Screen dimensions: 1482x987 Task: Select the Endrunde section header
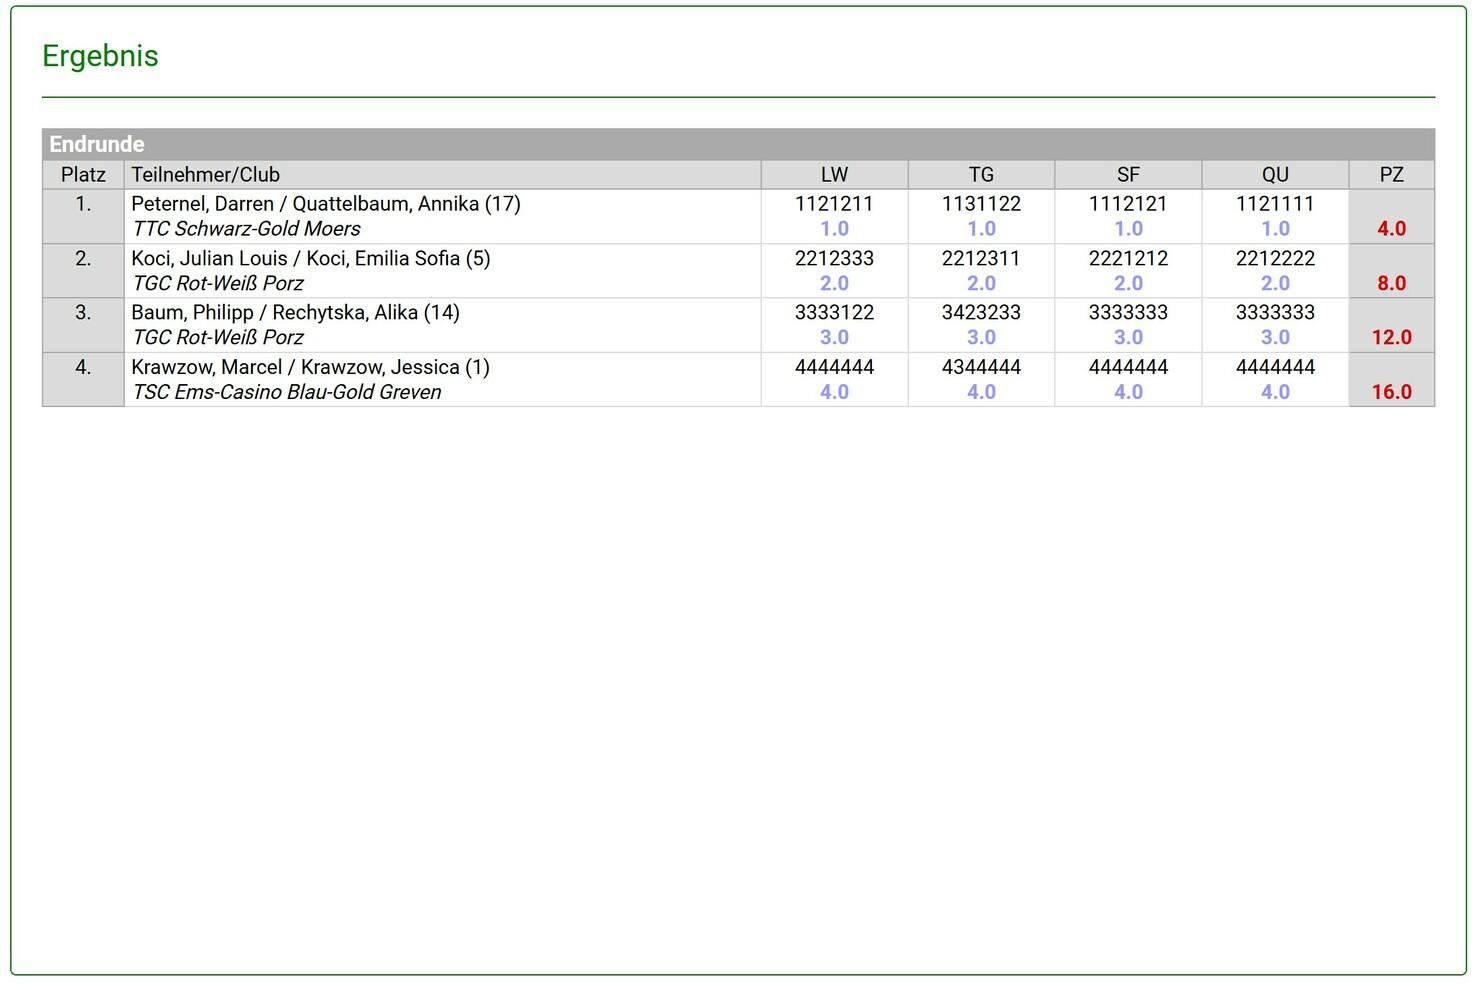pos(97,144)
